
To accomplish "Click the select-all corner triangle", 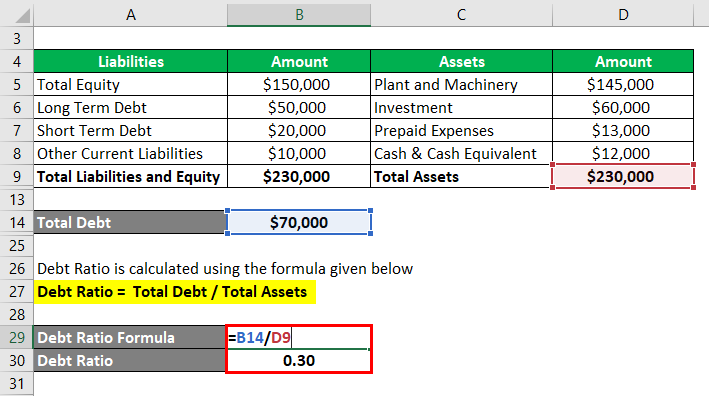I will (22, 15).
